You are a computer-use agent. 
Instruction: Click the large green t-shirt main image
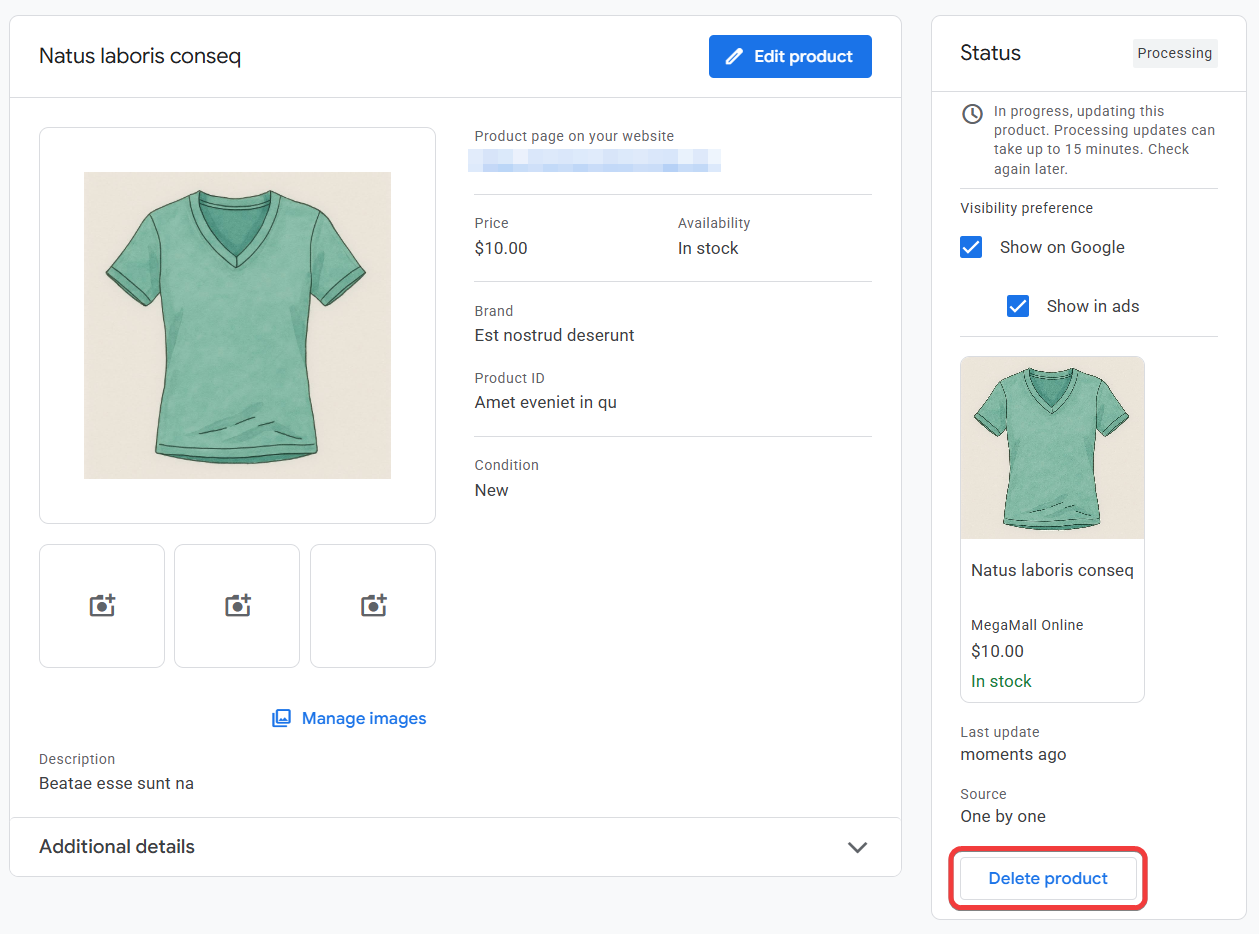237,325
